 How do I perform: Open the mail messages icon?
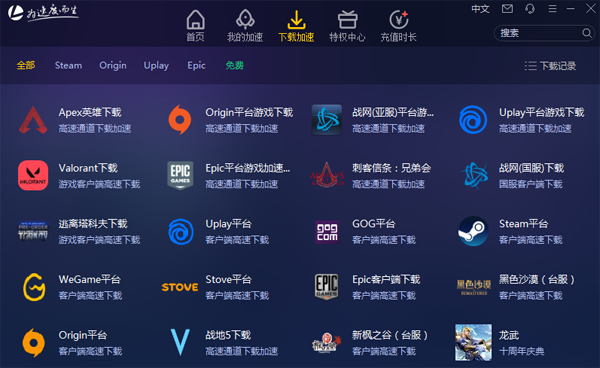point(507,8)
